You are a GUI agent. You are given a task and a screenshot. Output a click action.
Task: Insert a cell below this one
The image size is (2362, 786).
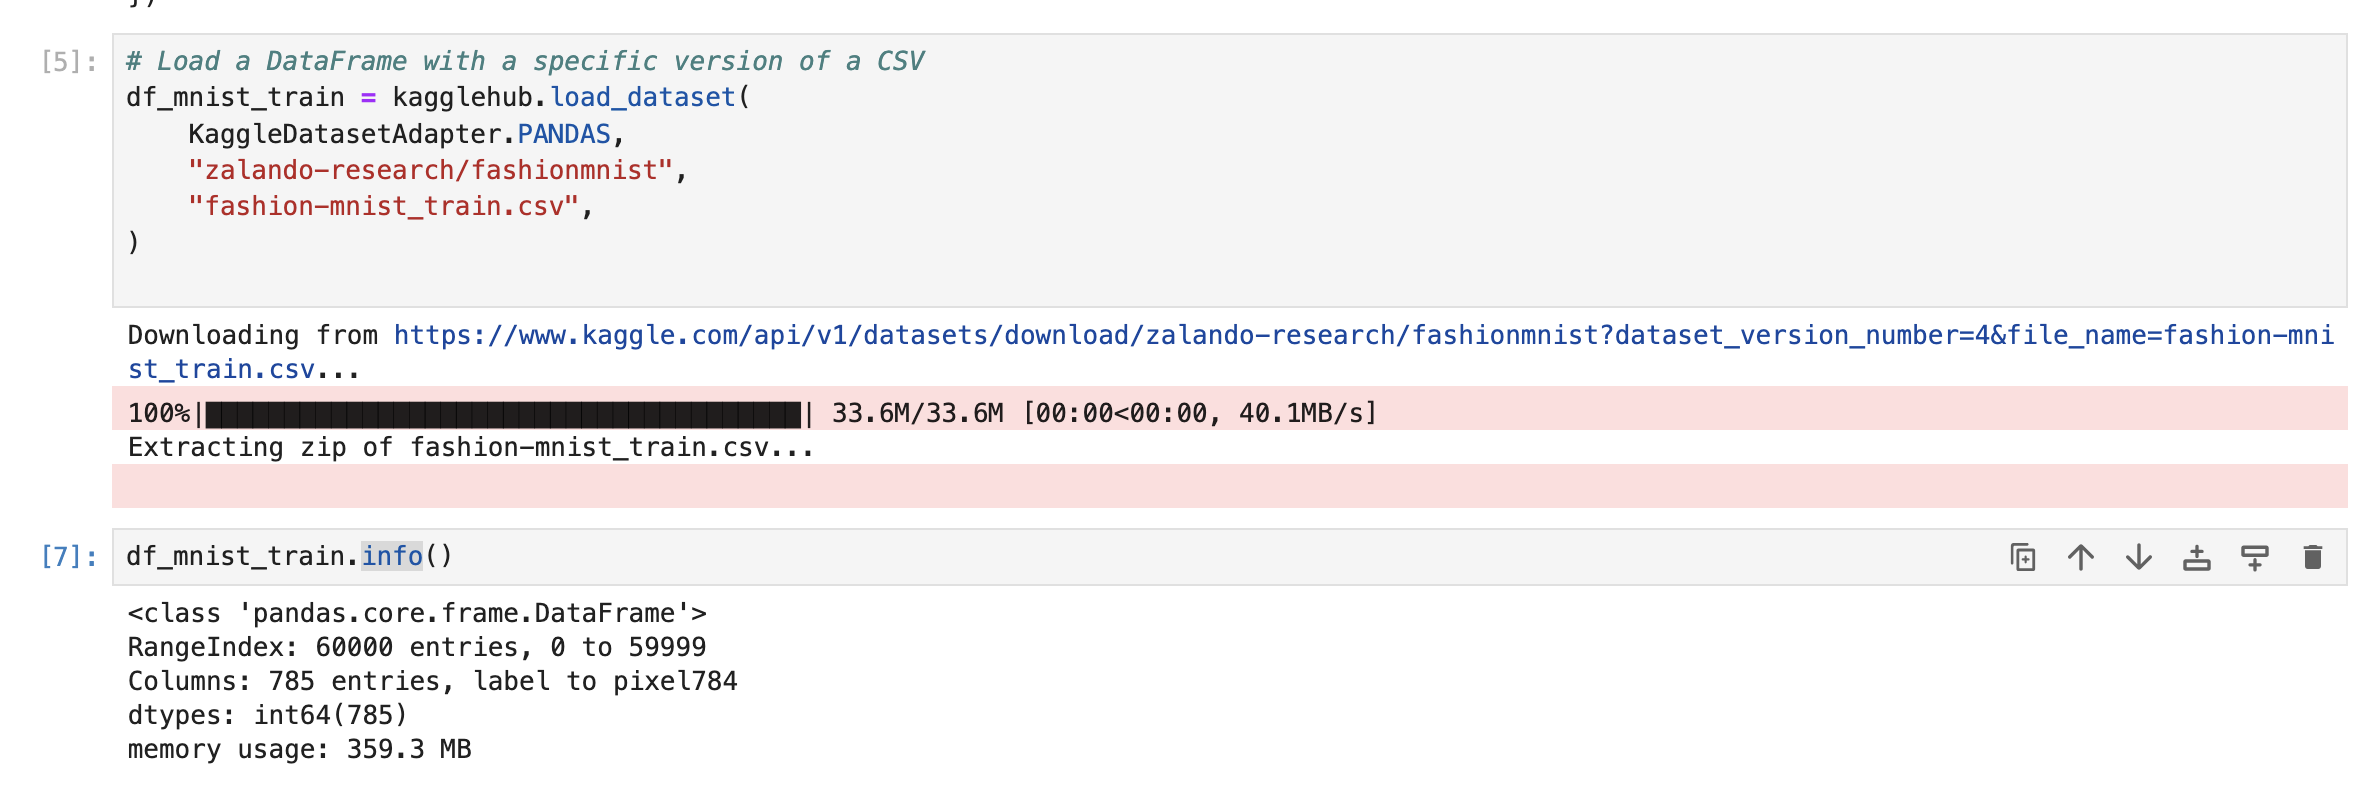pyautogui.click(x=2254, y=557)
